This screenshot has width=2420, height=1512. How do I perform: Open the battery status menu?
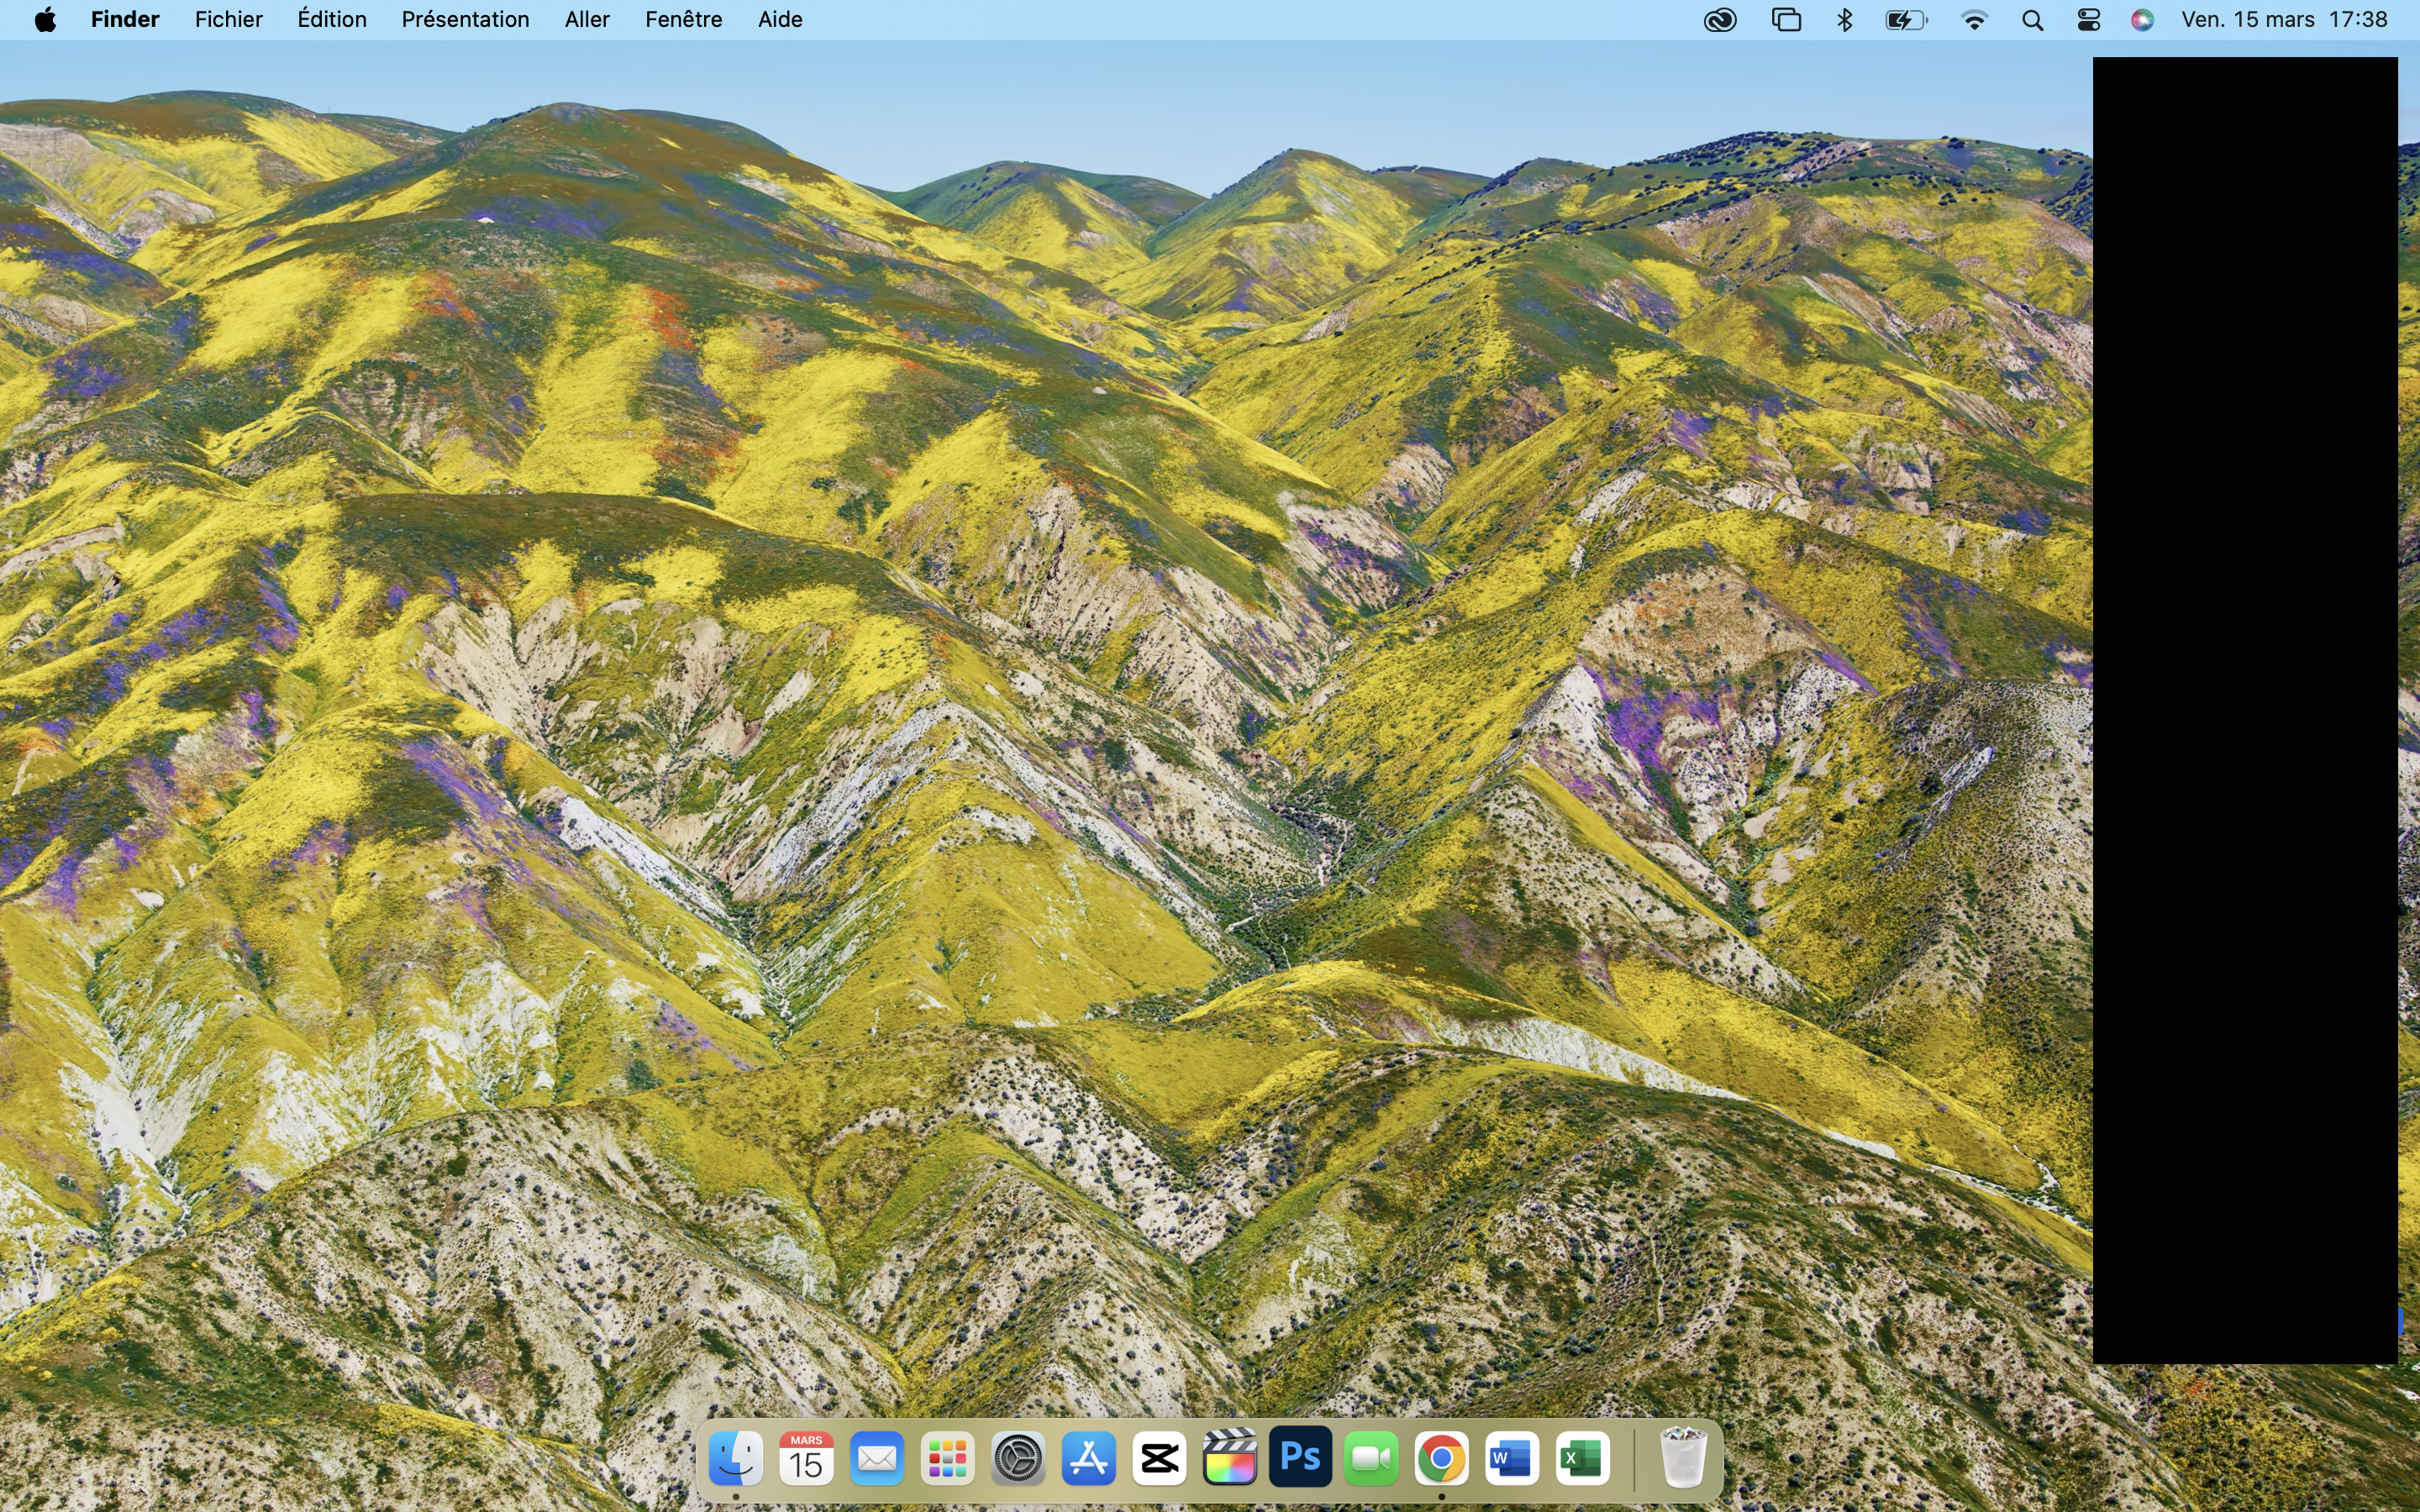click(1906, 20)
